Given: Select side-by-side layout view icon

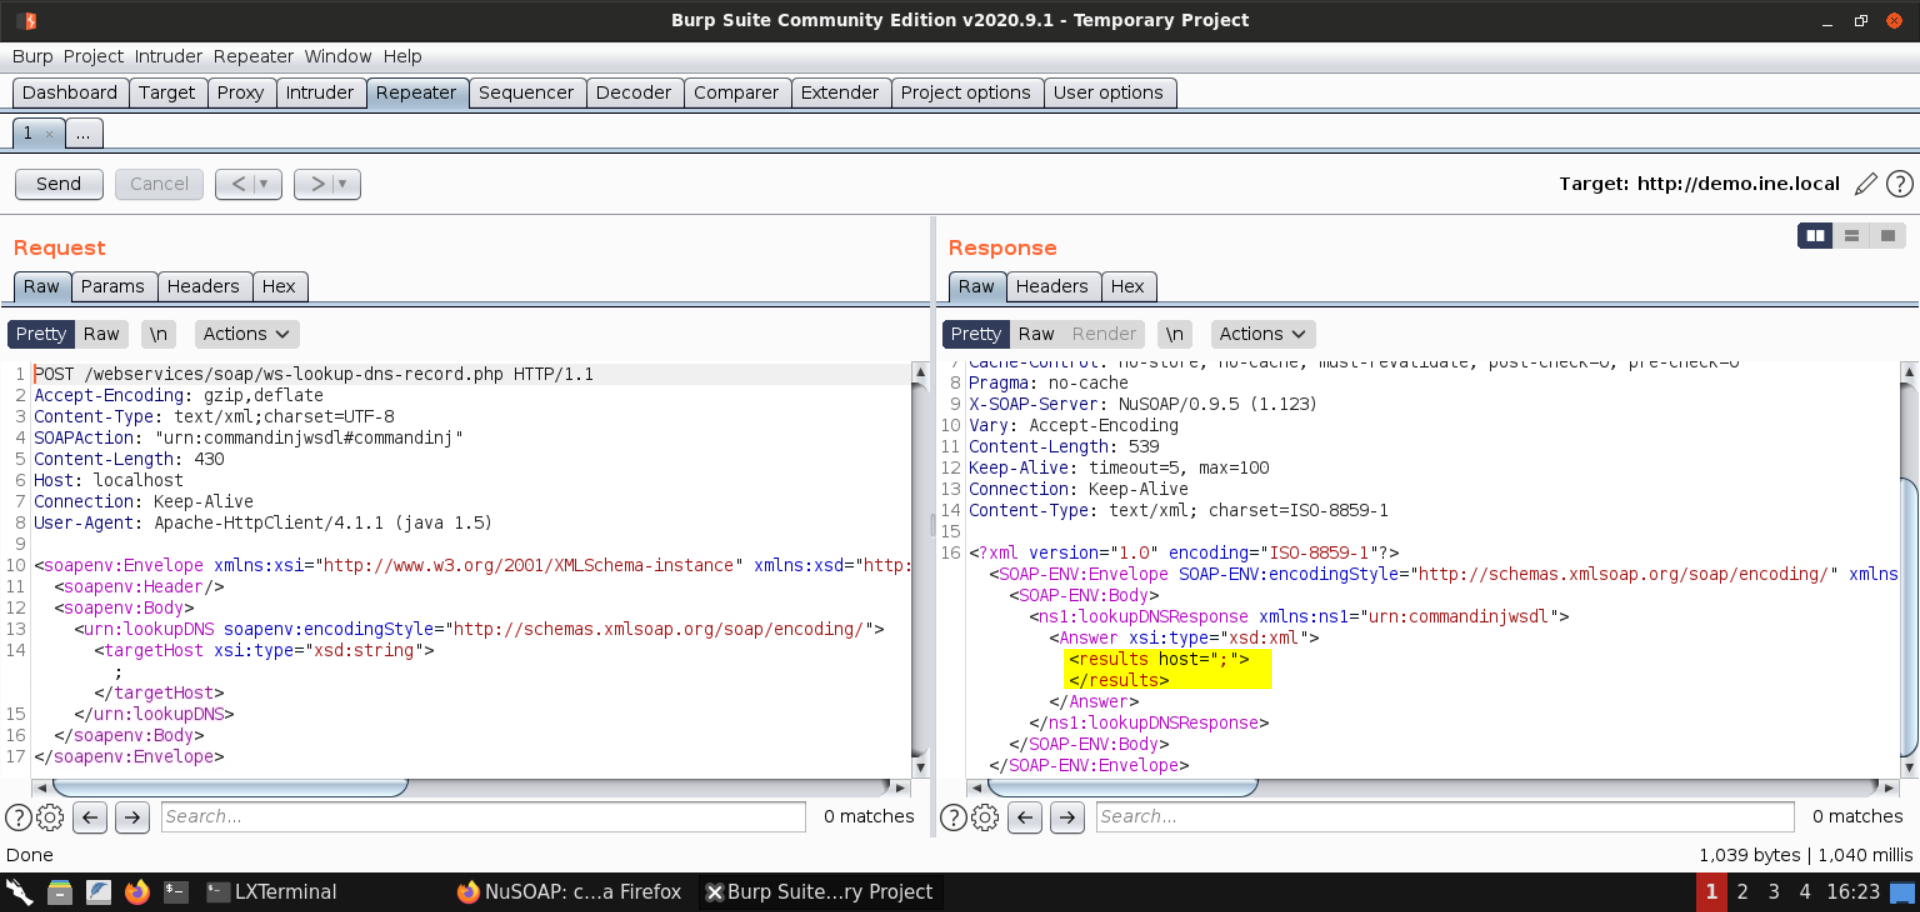Looking at the screenshot, I should 1814,236.
